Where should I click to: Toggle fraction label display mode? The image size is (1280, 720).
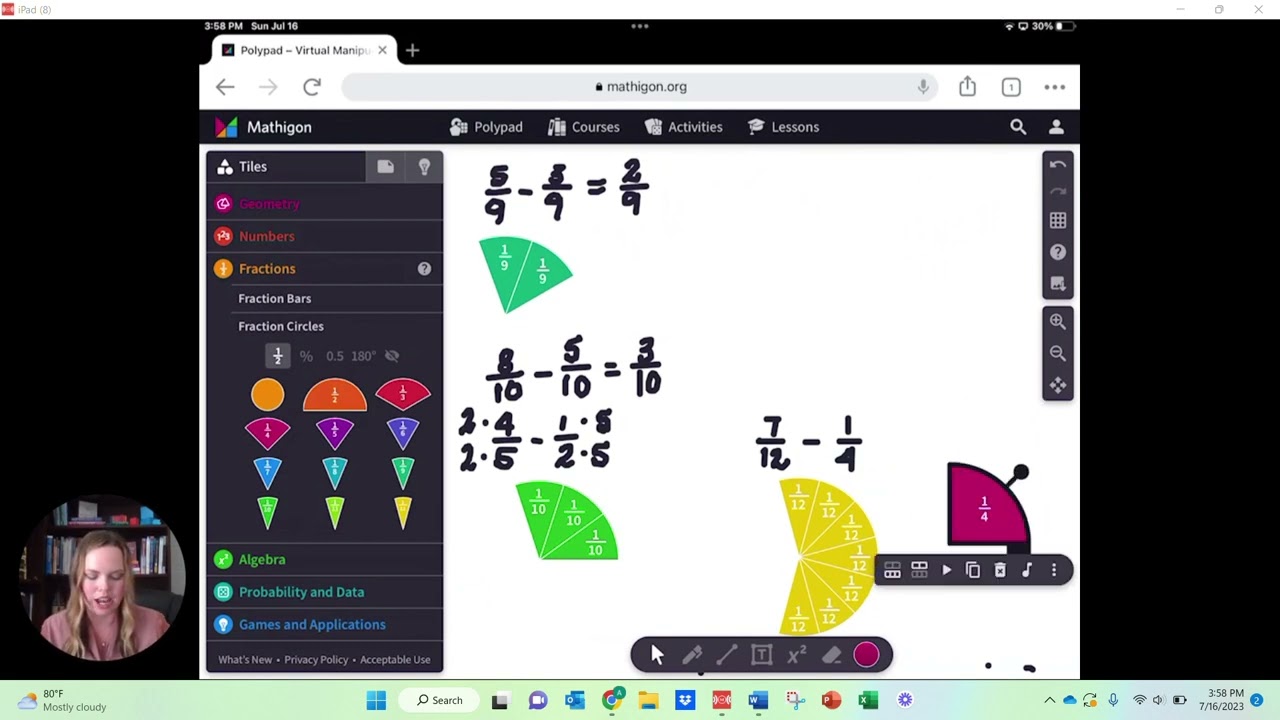click(278, 356)
